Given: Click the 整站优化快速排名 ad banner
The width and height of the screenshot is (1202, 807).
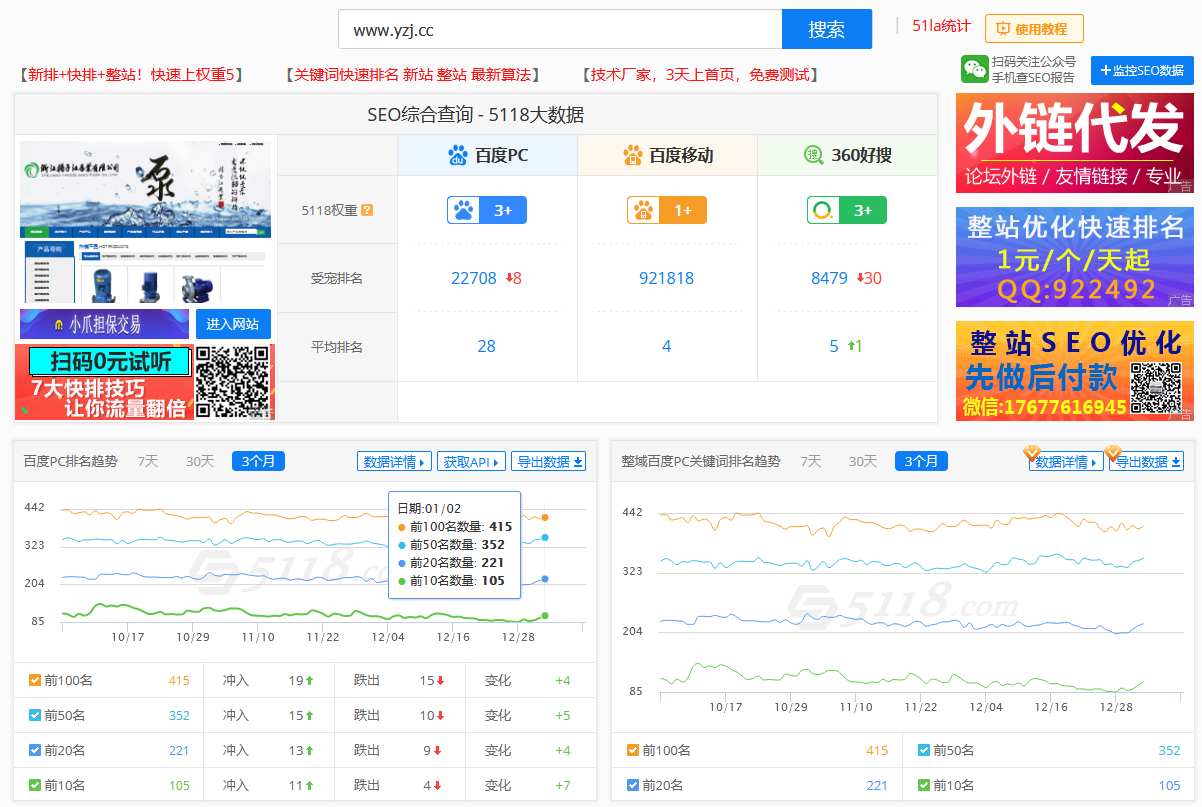Looking at the screenshot, I should (1075, 257).
